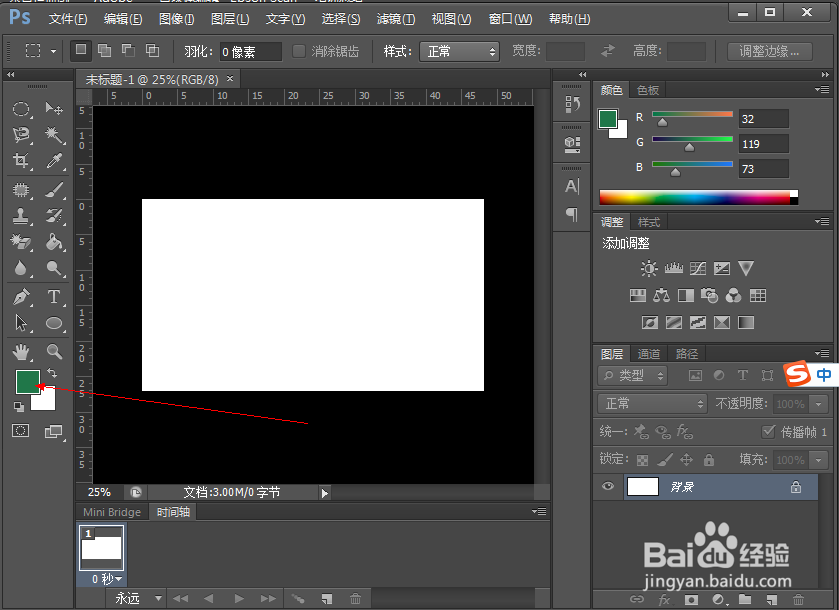Image resolution: width=839 pixels, height=610 pixels.
Task: Open the Fill dropdown arrow
Action: (x=819, y=460)
